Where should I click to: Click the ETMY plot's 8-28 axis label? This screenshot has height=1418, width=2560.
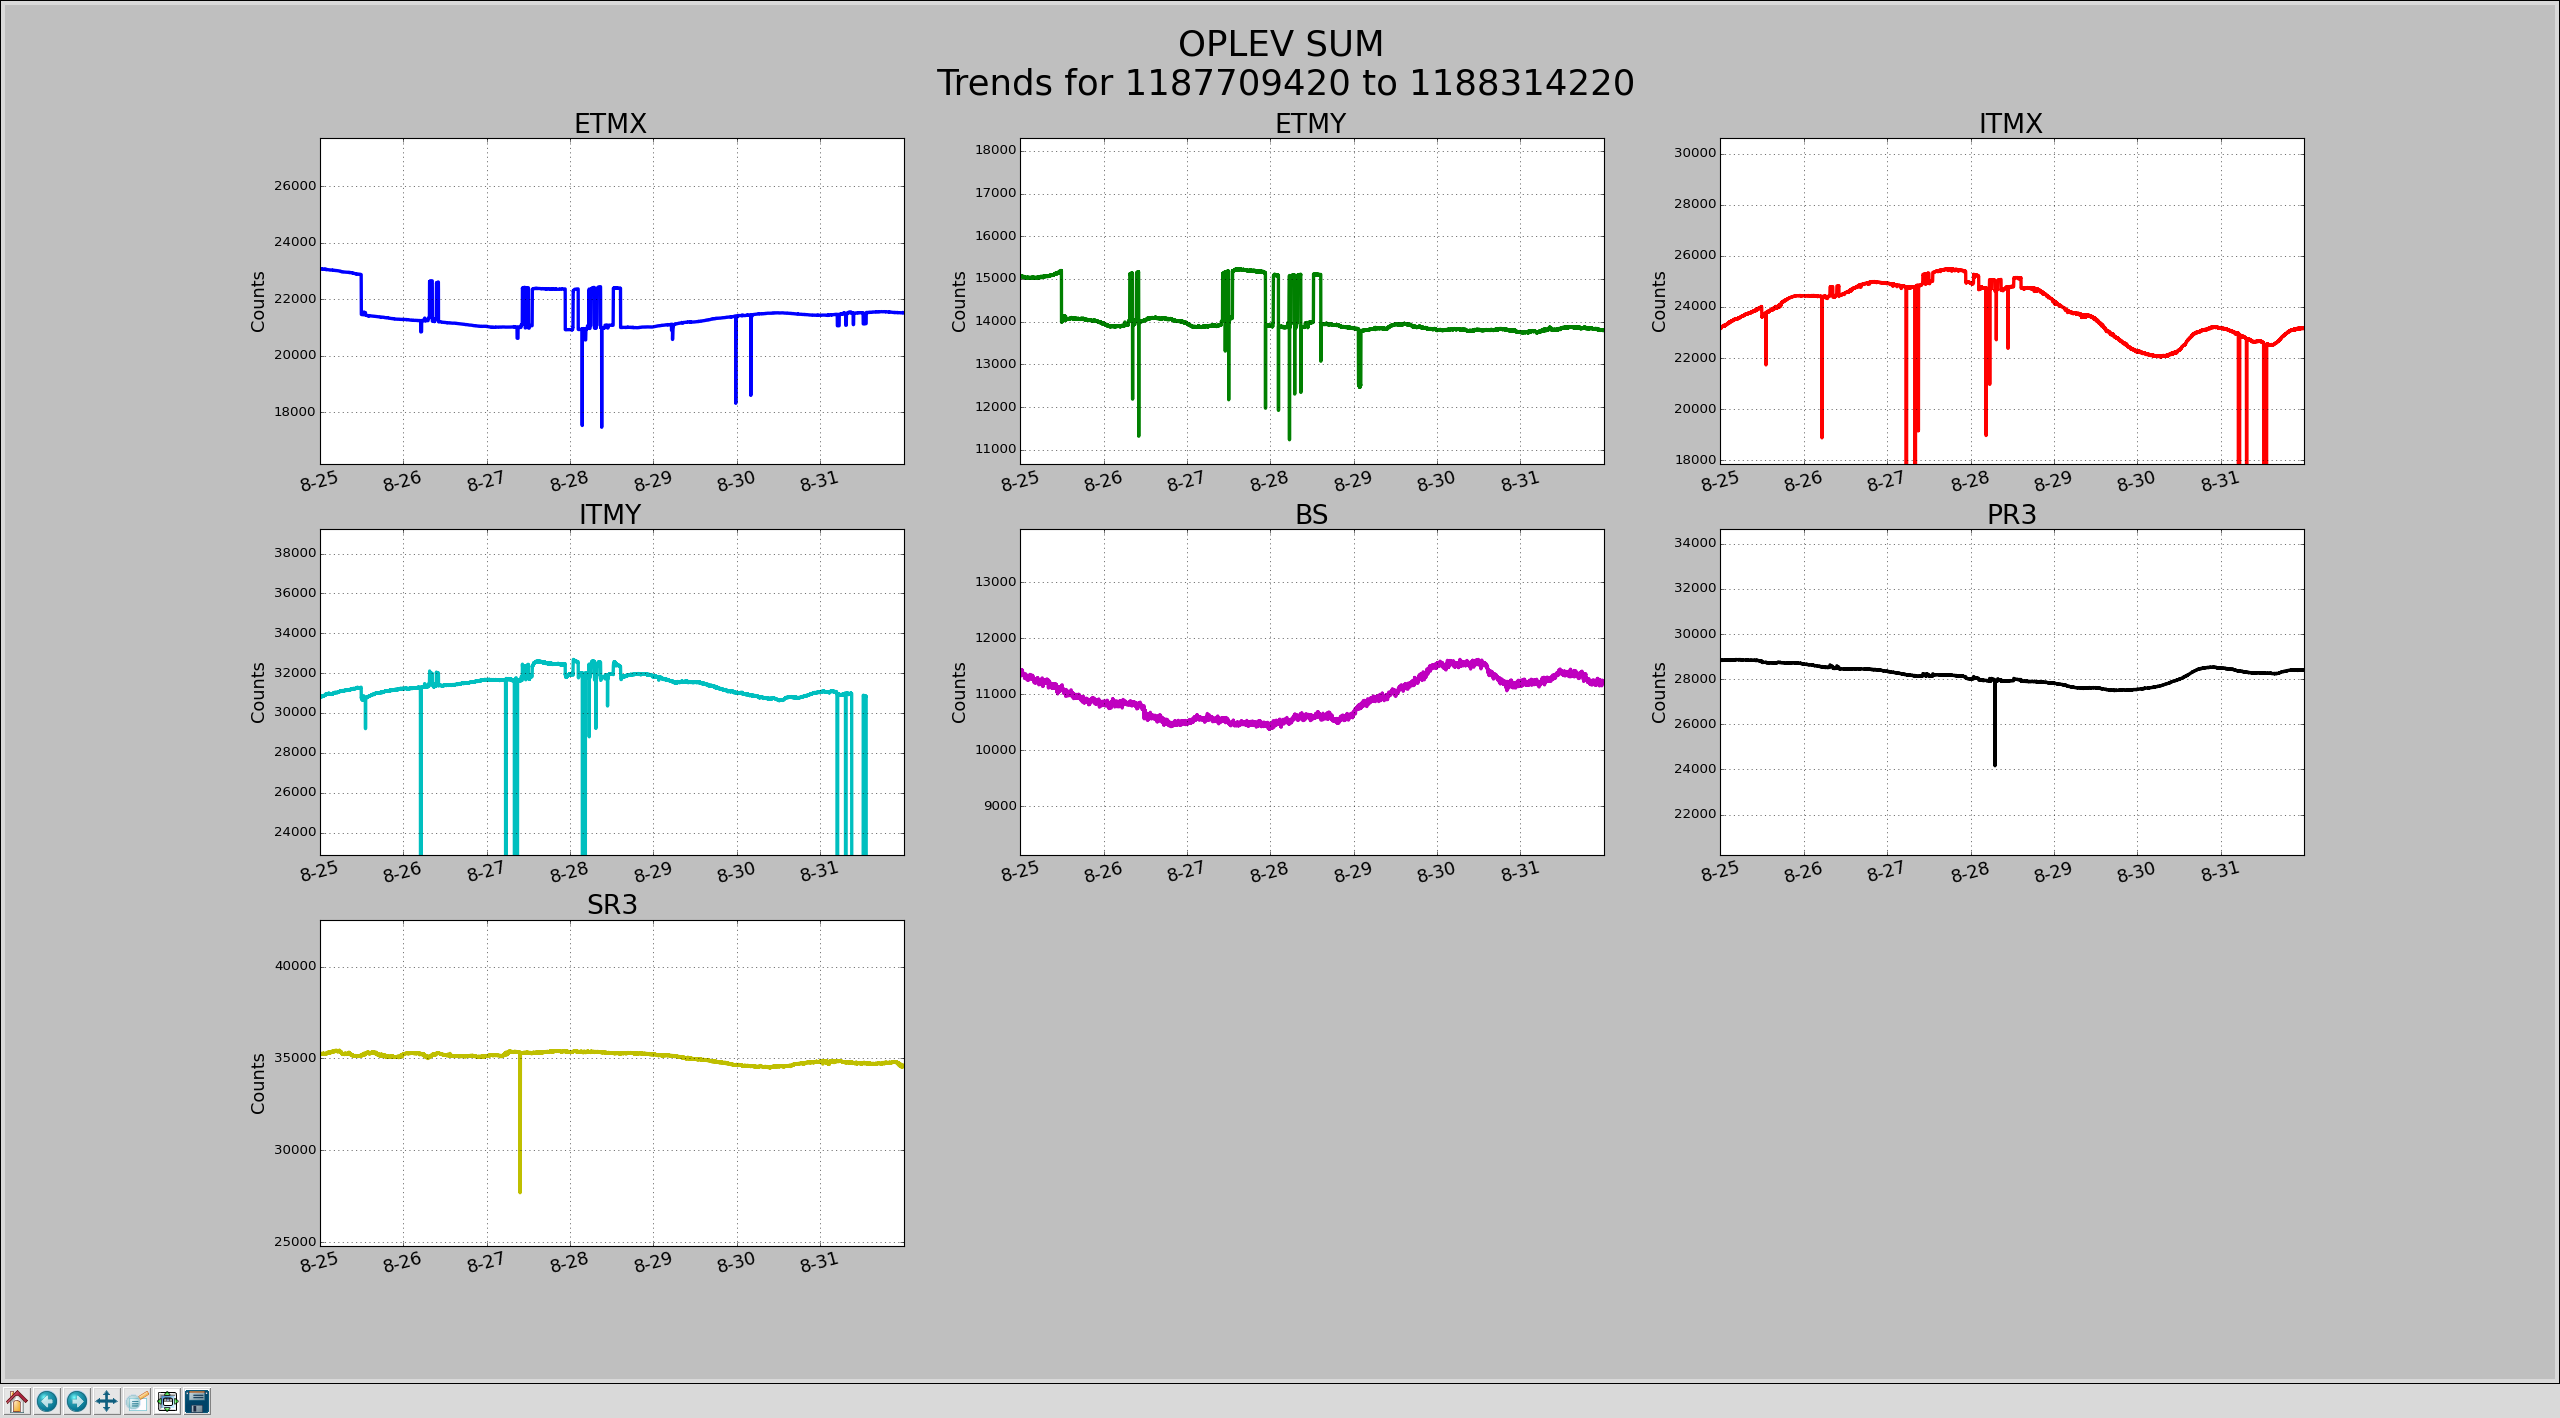tap(1269, 481)
